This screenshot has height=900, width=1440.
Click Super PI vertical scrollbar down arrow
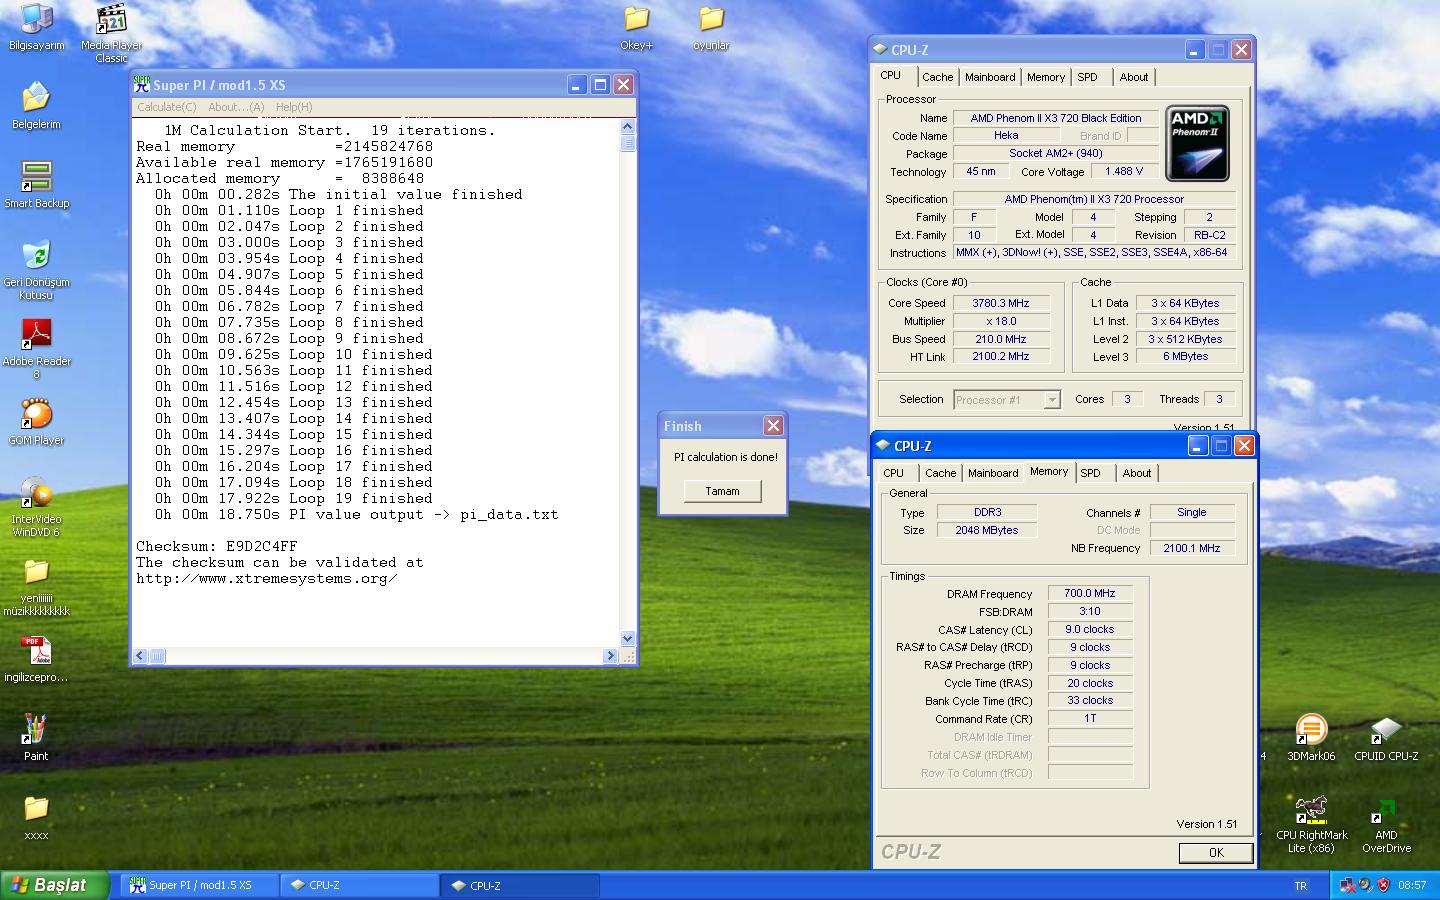click(x=628, y=638)
